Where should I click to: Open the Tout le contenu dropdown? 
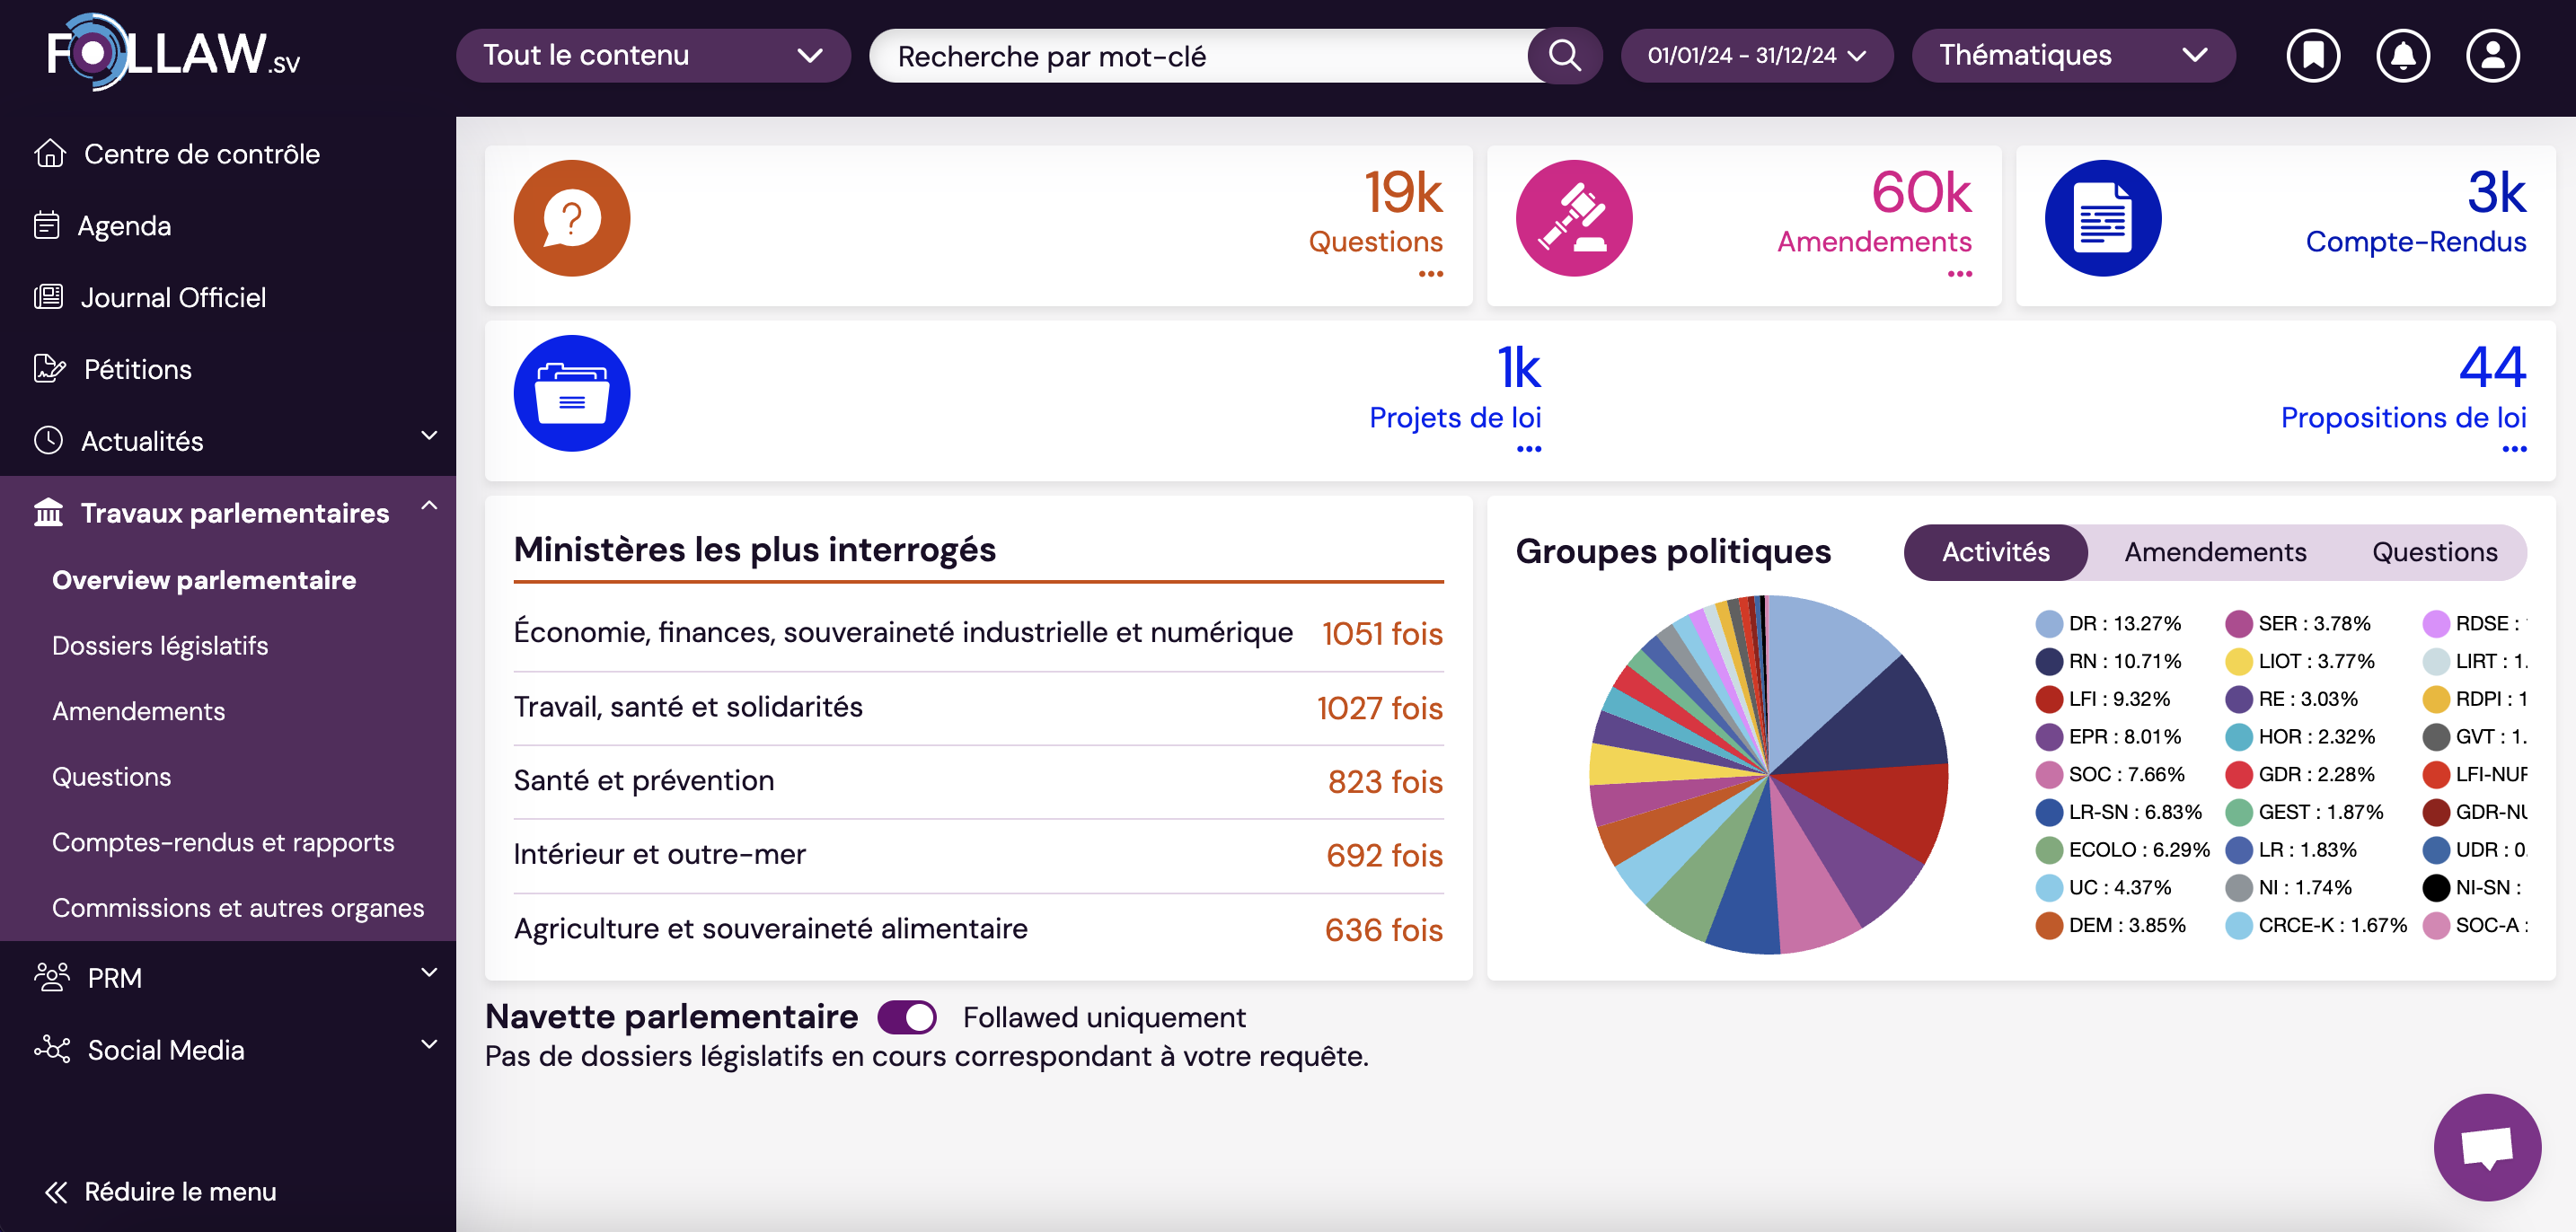pos(652,55)
